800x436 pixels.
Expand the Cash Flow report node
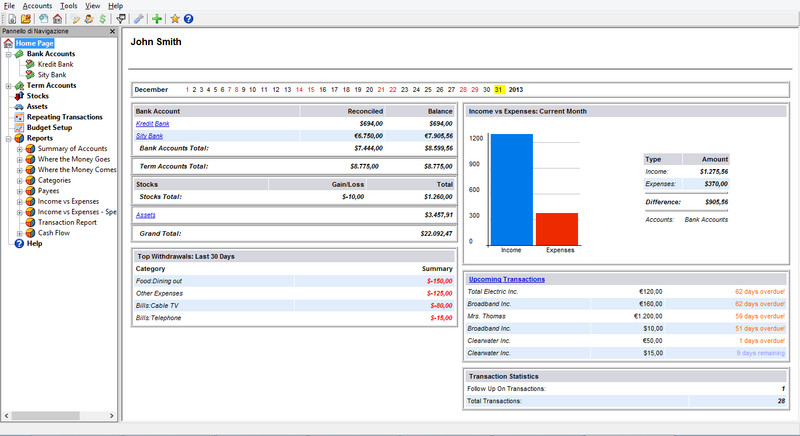coord(19,233)
